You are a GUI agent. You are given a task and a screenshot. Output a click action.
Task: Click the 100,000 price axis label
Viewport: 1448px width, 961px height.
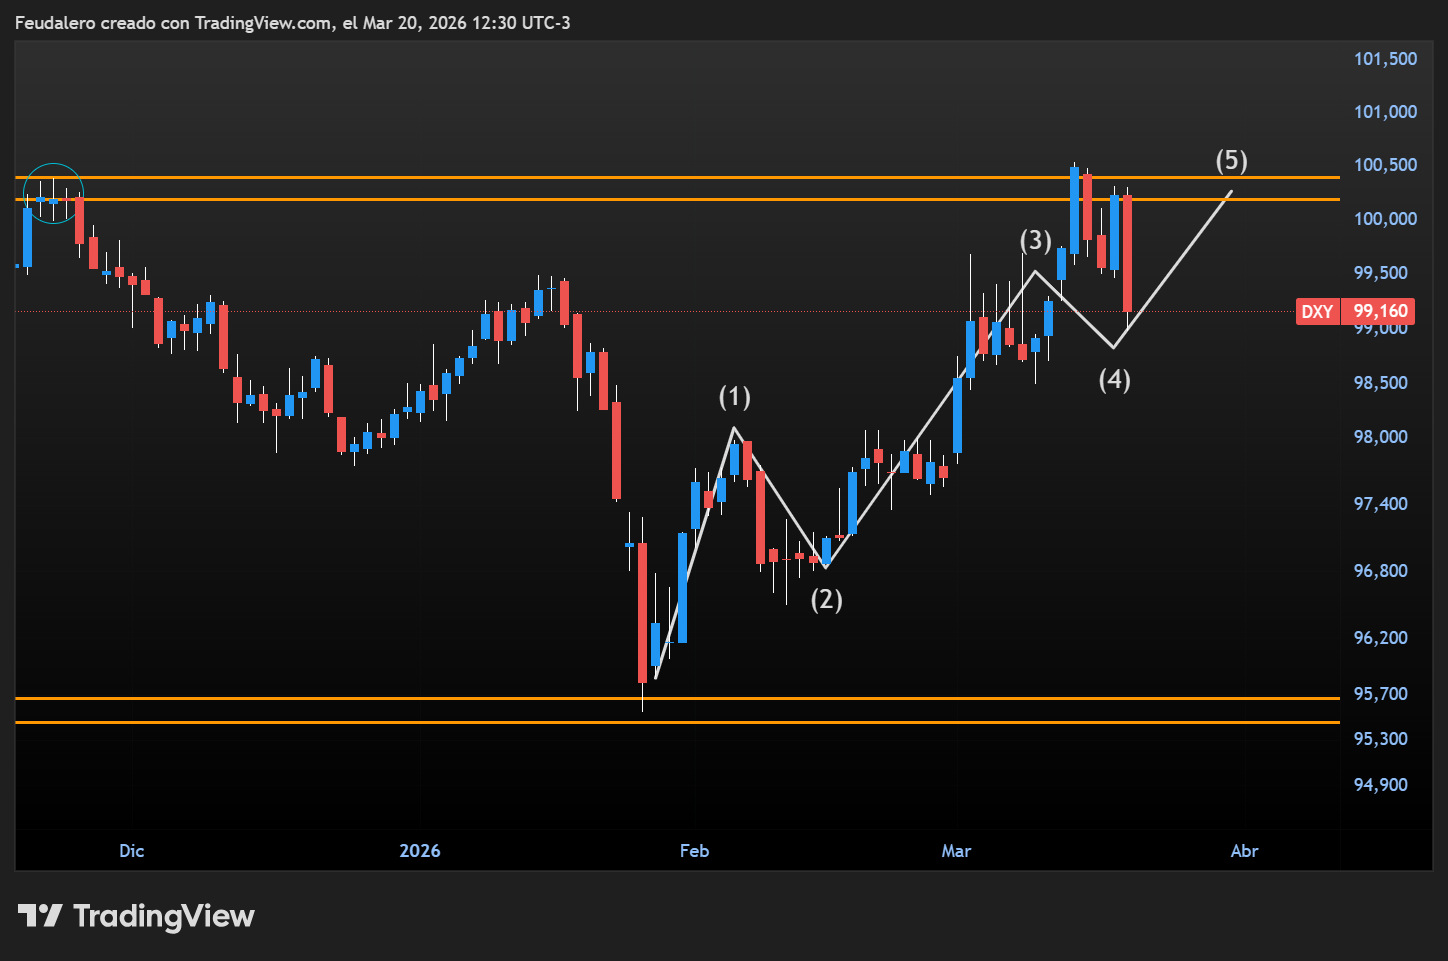1385,219
